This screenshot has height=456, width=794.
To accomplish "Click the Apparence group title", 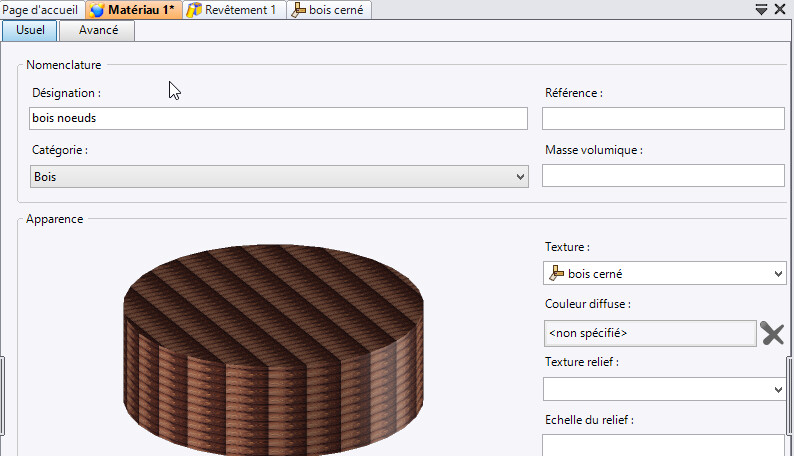I will [55, 219].
